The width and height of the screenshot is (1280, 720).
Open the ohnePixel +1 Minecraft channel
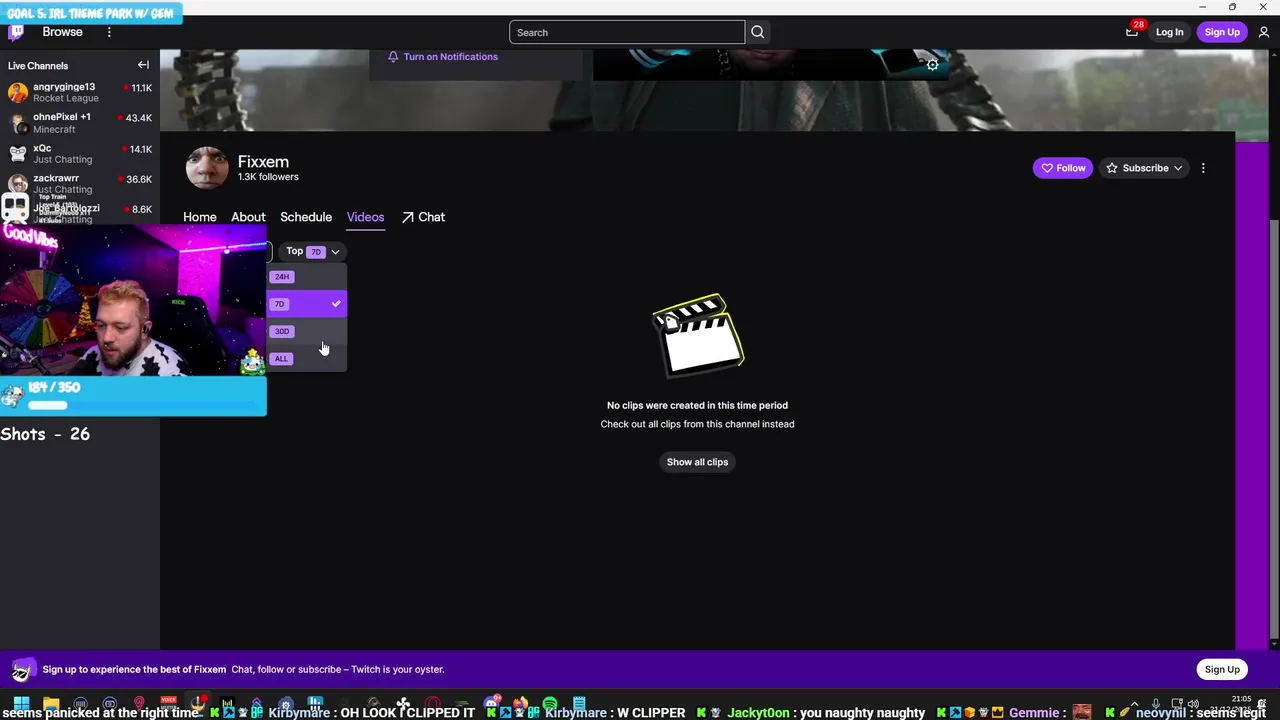click(x=80, y=123)
